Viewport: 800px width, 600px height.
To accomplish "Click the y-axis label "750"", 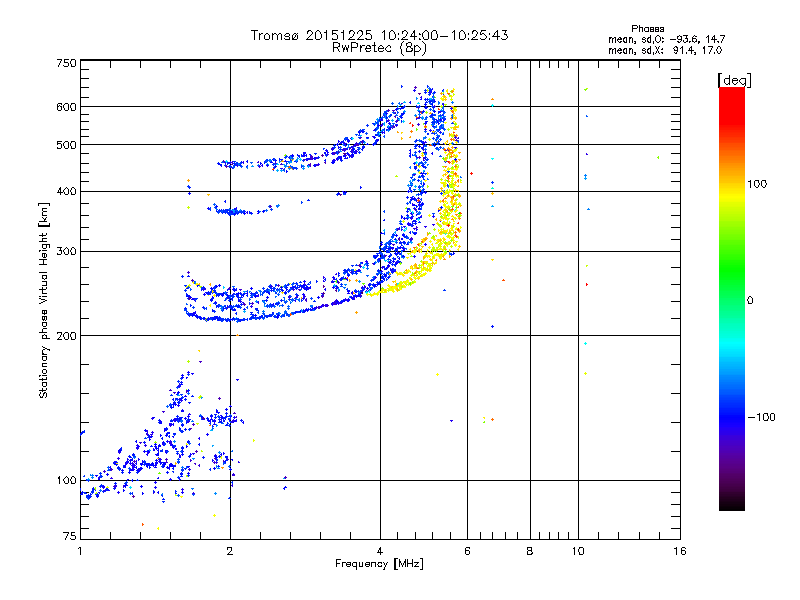I will (67, 63).
